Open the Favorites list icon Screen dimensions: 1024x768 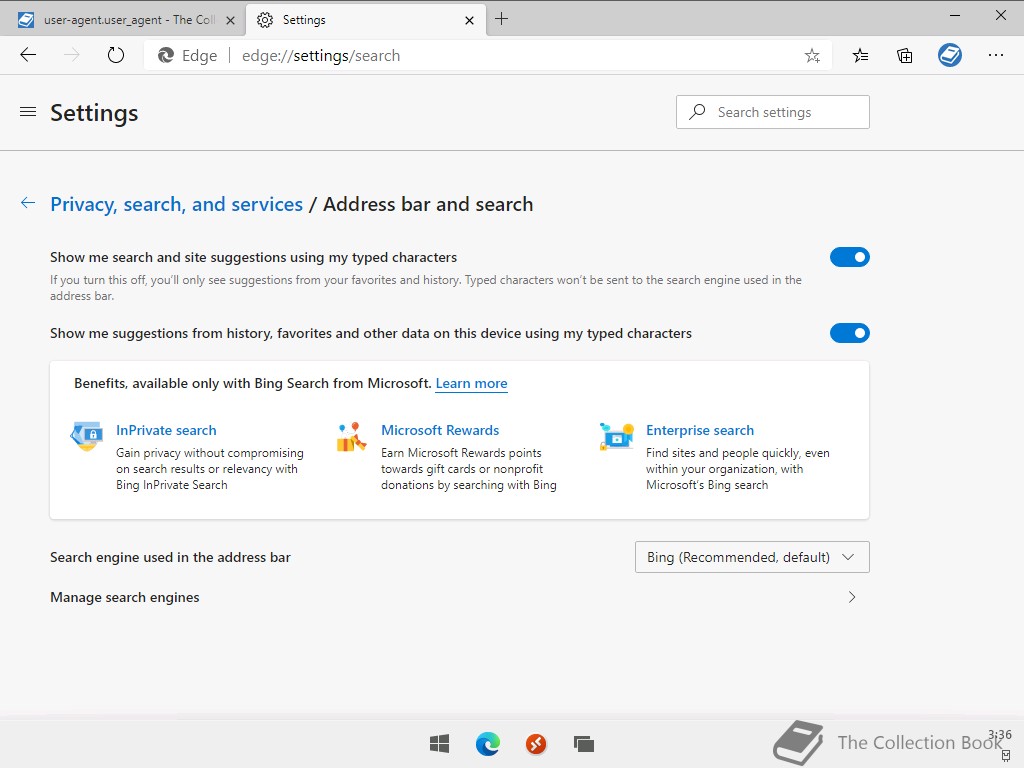click(x=860, y=56)
